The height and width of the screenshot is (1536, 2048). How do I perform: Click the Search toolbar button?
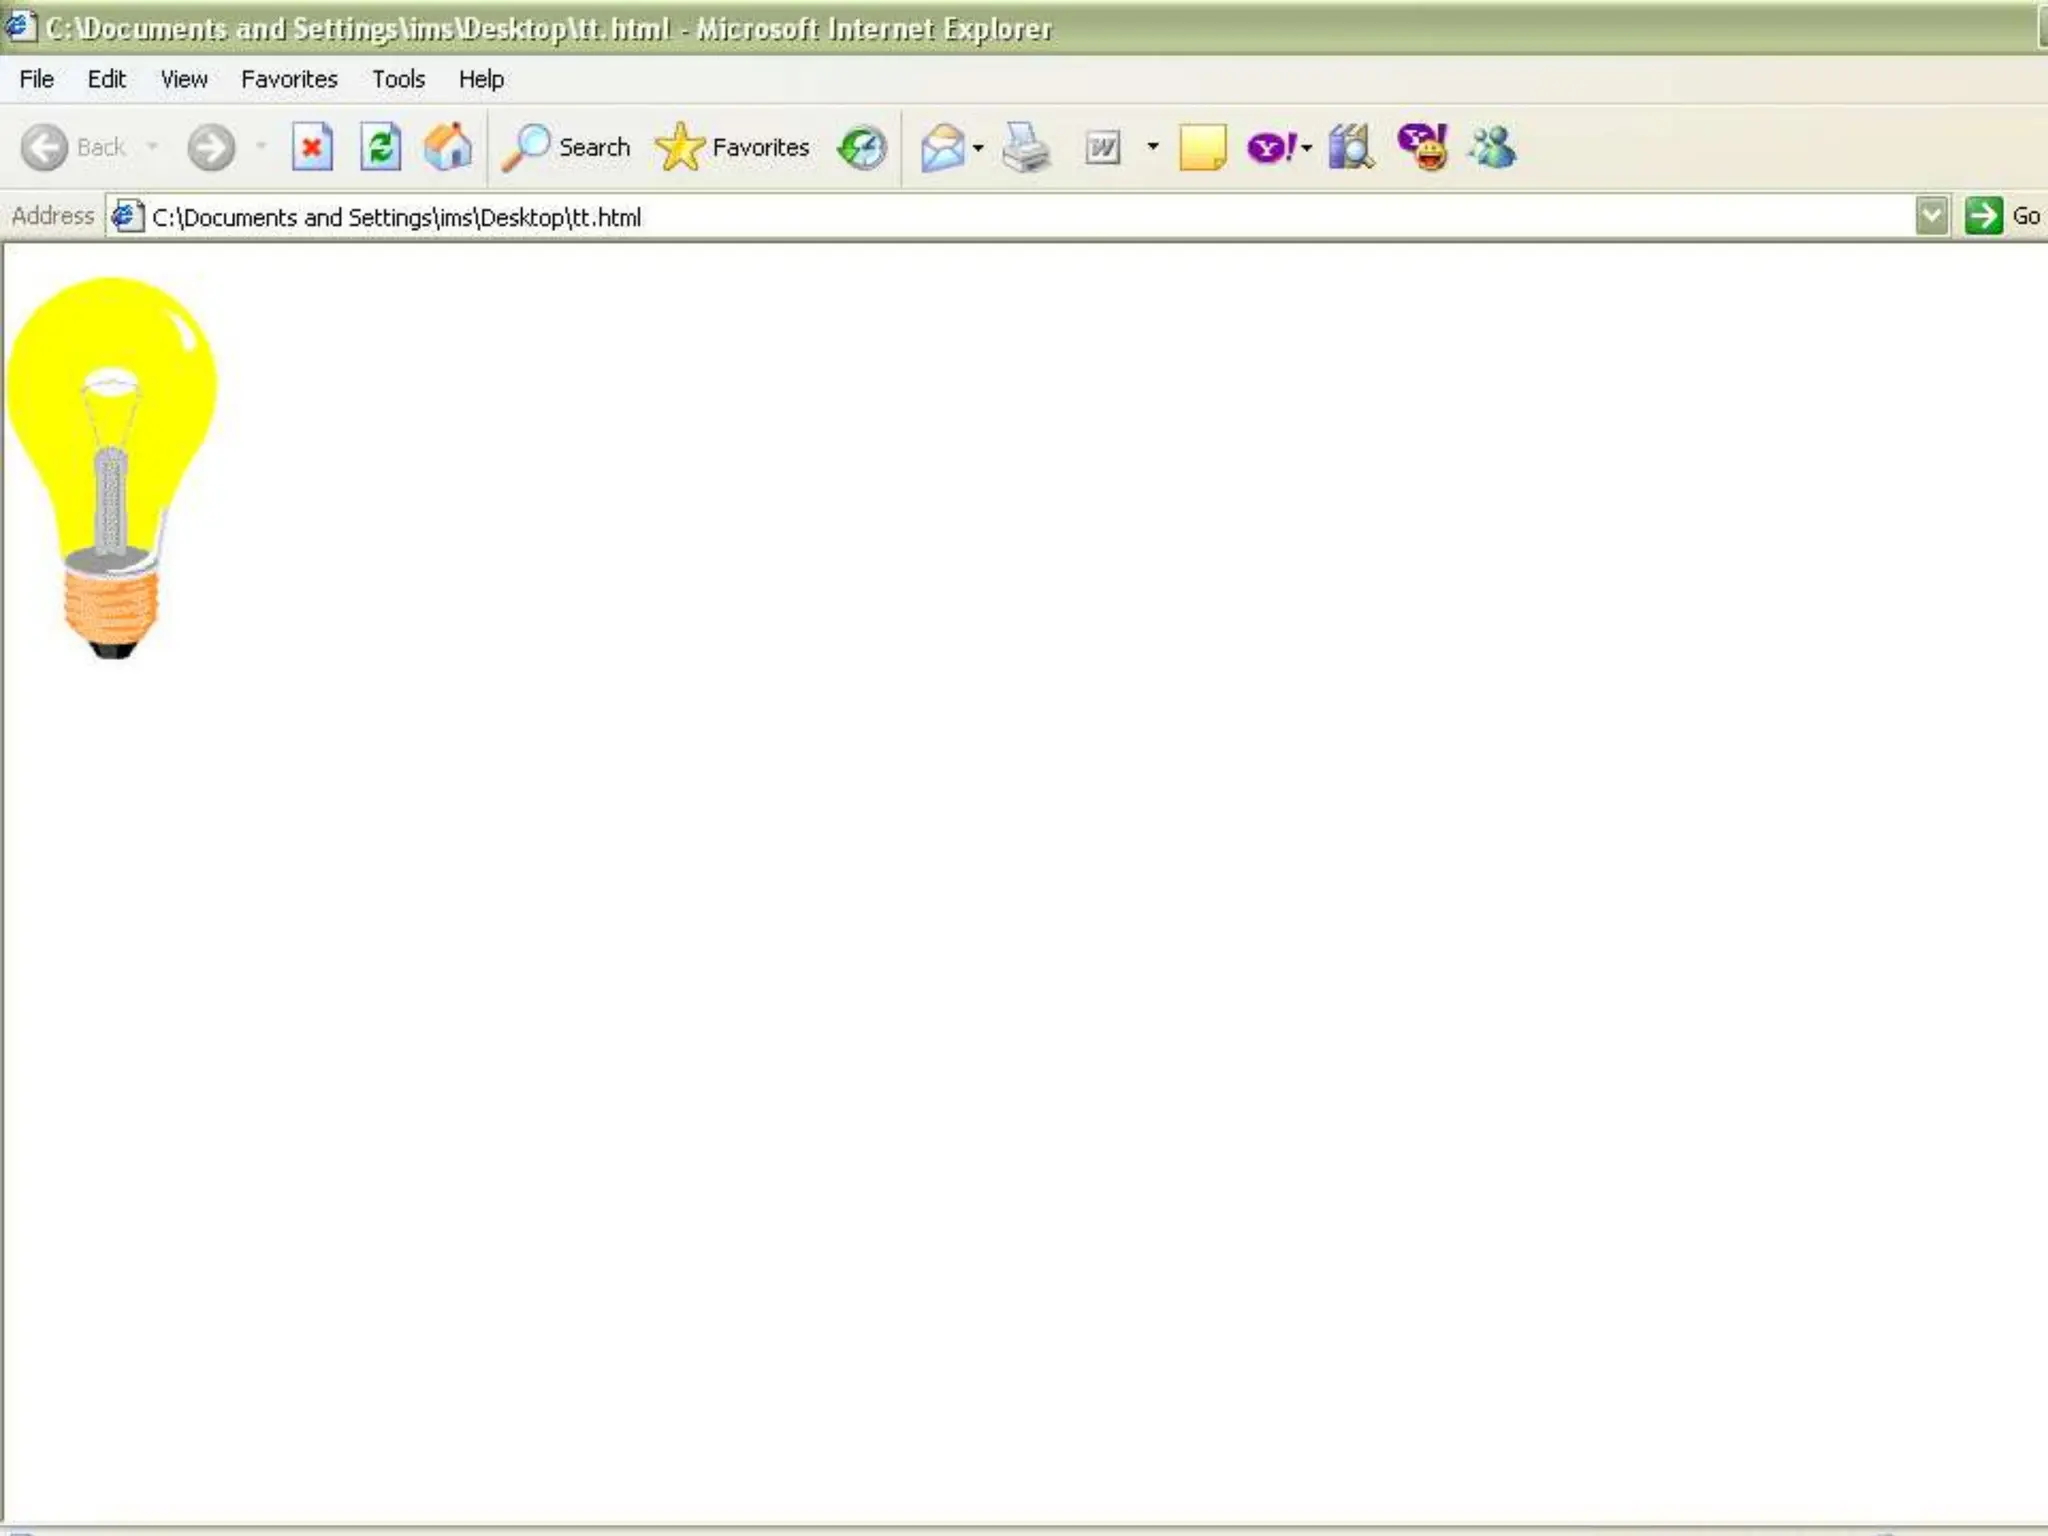pyautogui.click(x=567, y=148)
